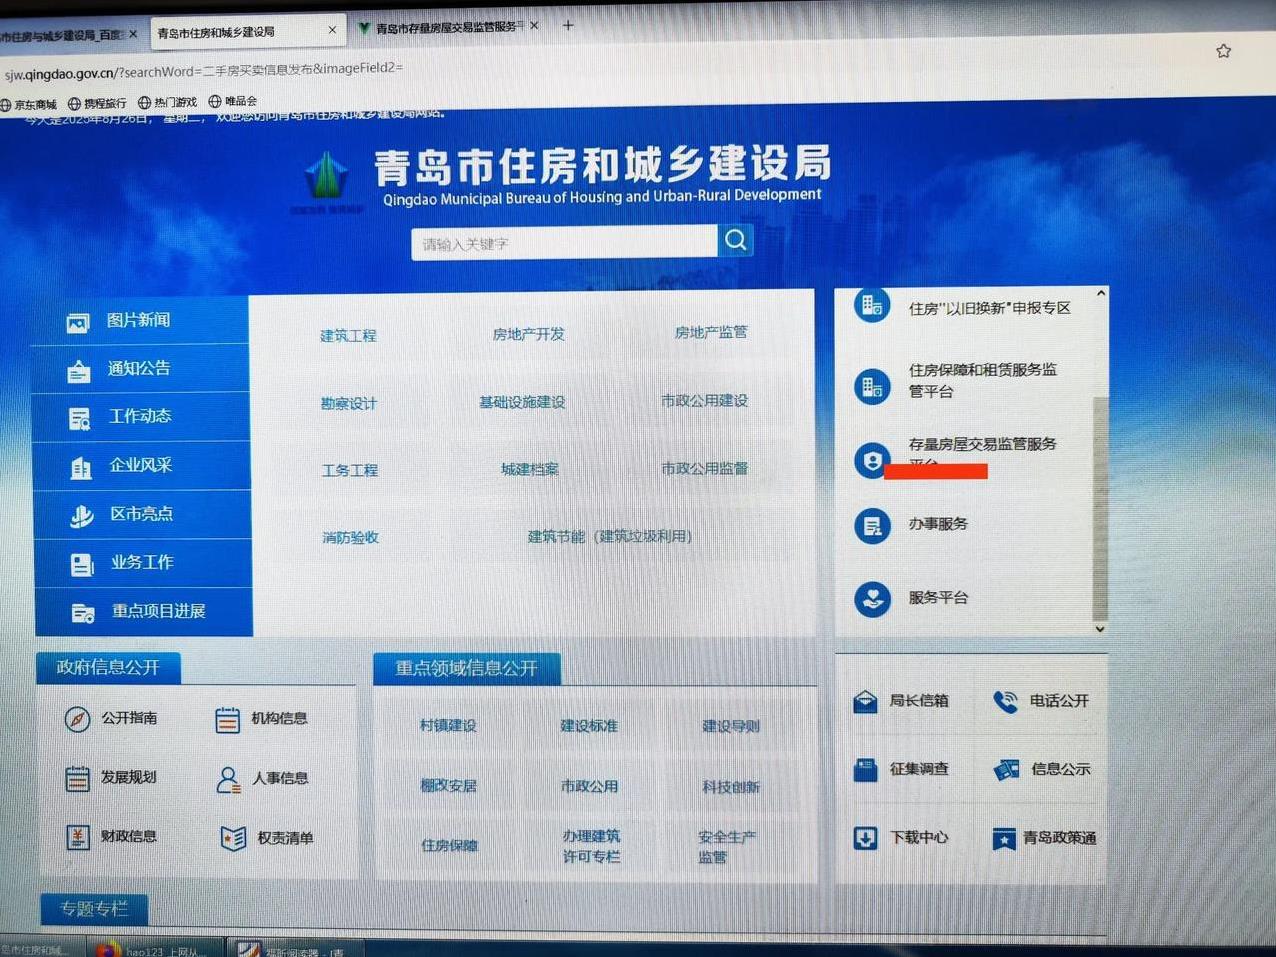Viewport: 1276px width, 957px height.
Task: Open the 基础设施建设 link
Action: pyautogui.click(x=522, y=402)
